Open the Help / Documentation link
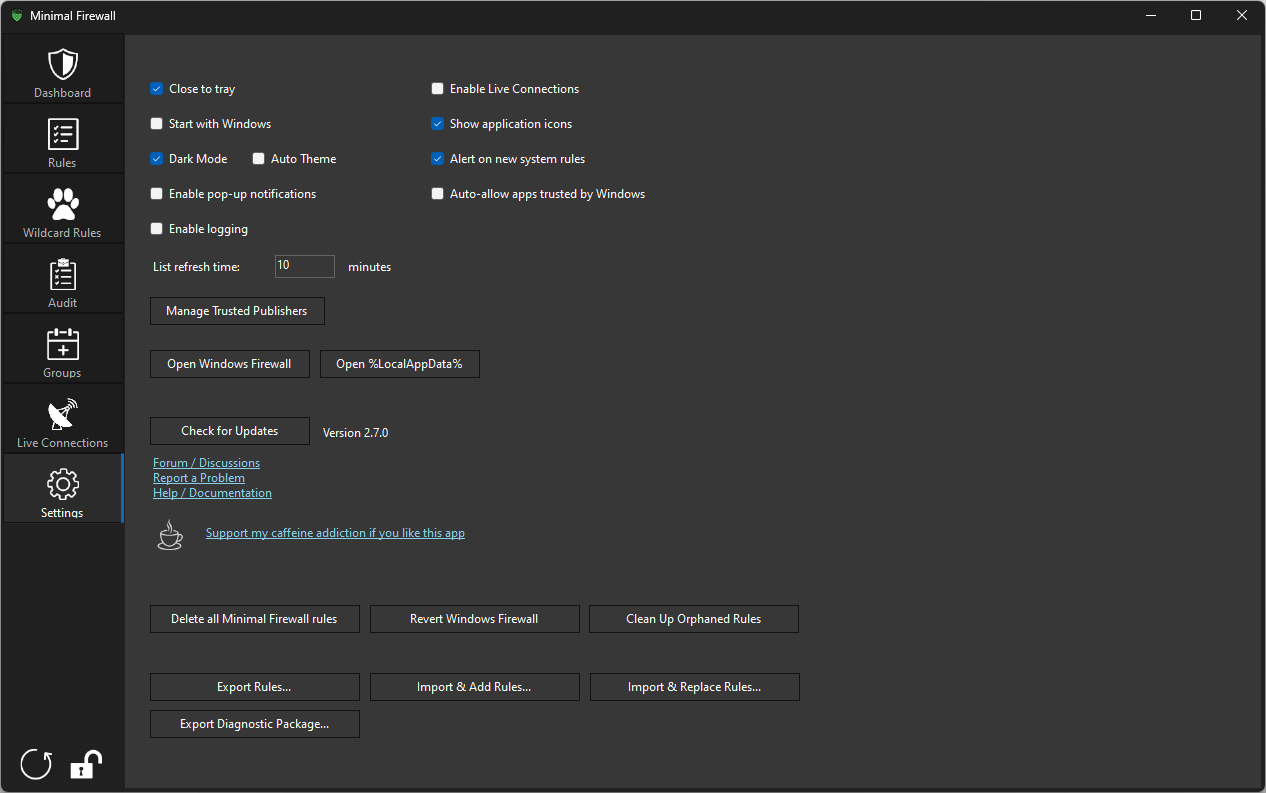The width and height of the screenshot is (1266, 793). tap(212, 493)
